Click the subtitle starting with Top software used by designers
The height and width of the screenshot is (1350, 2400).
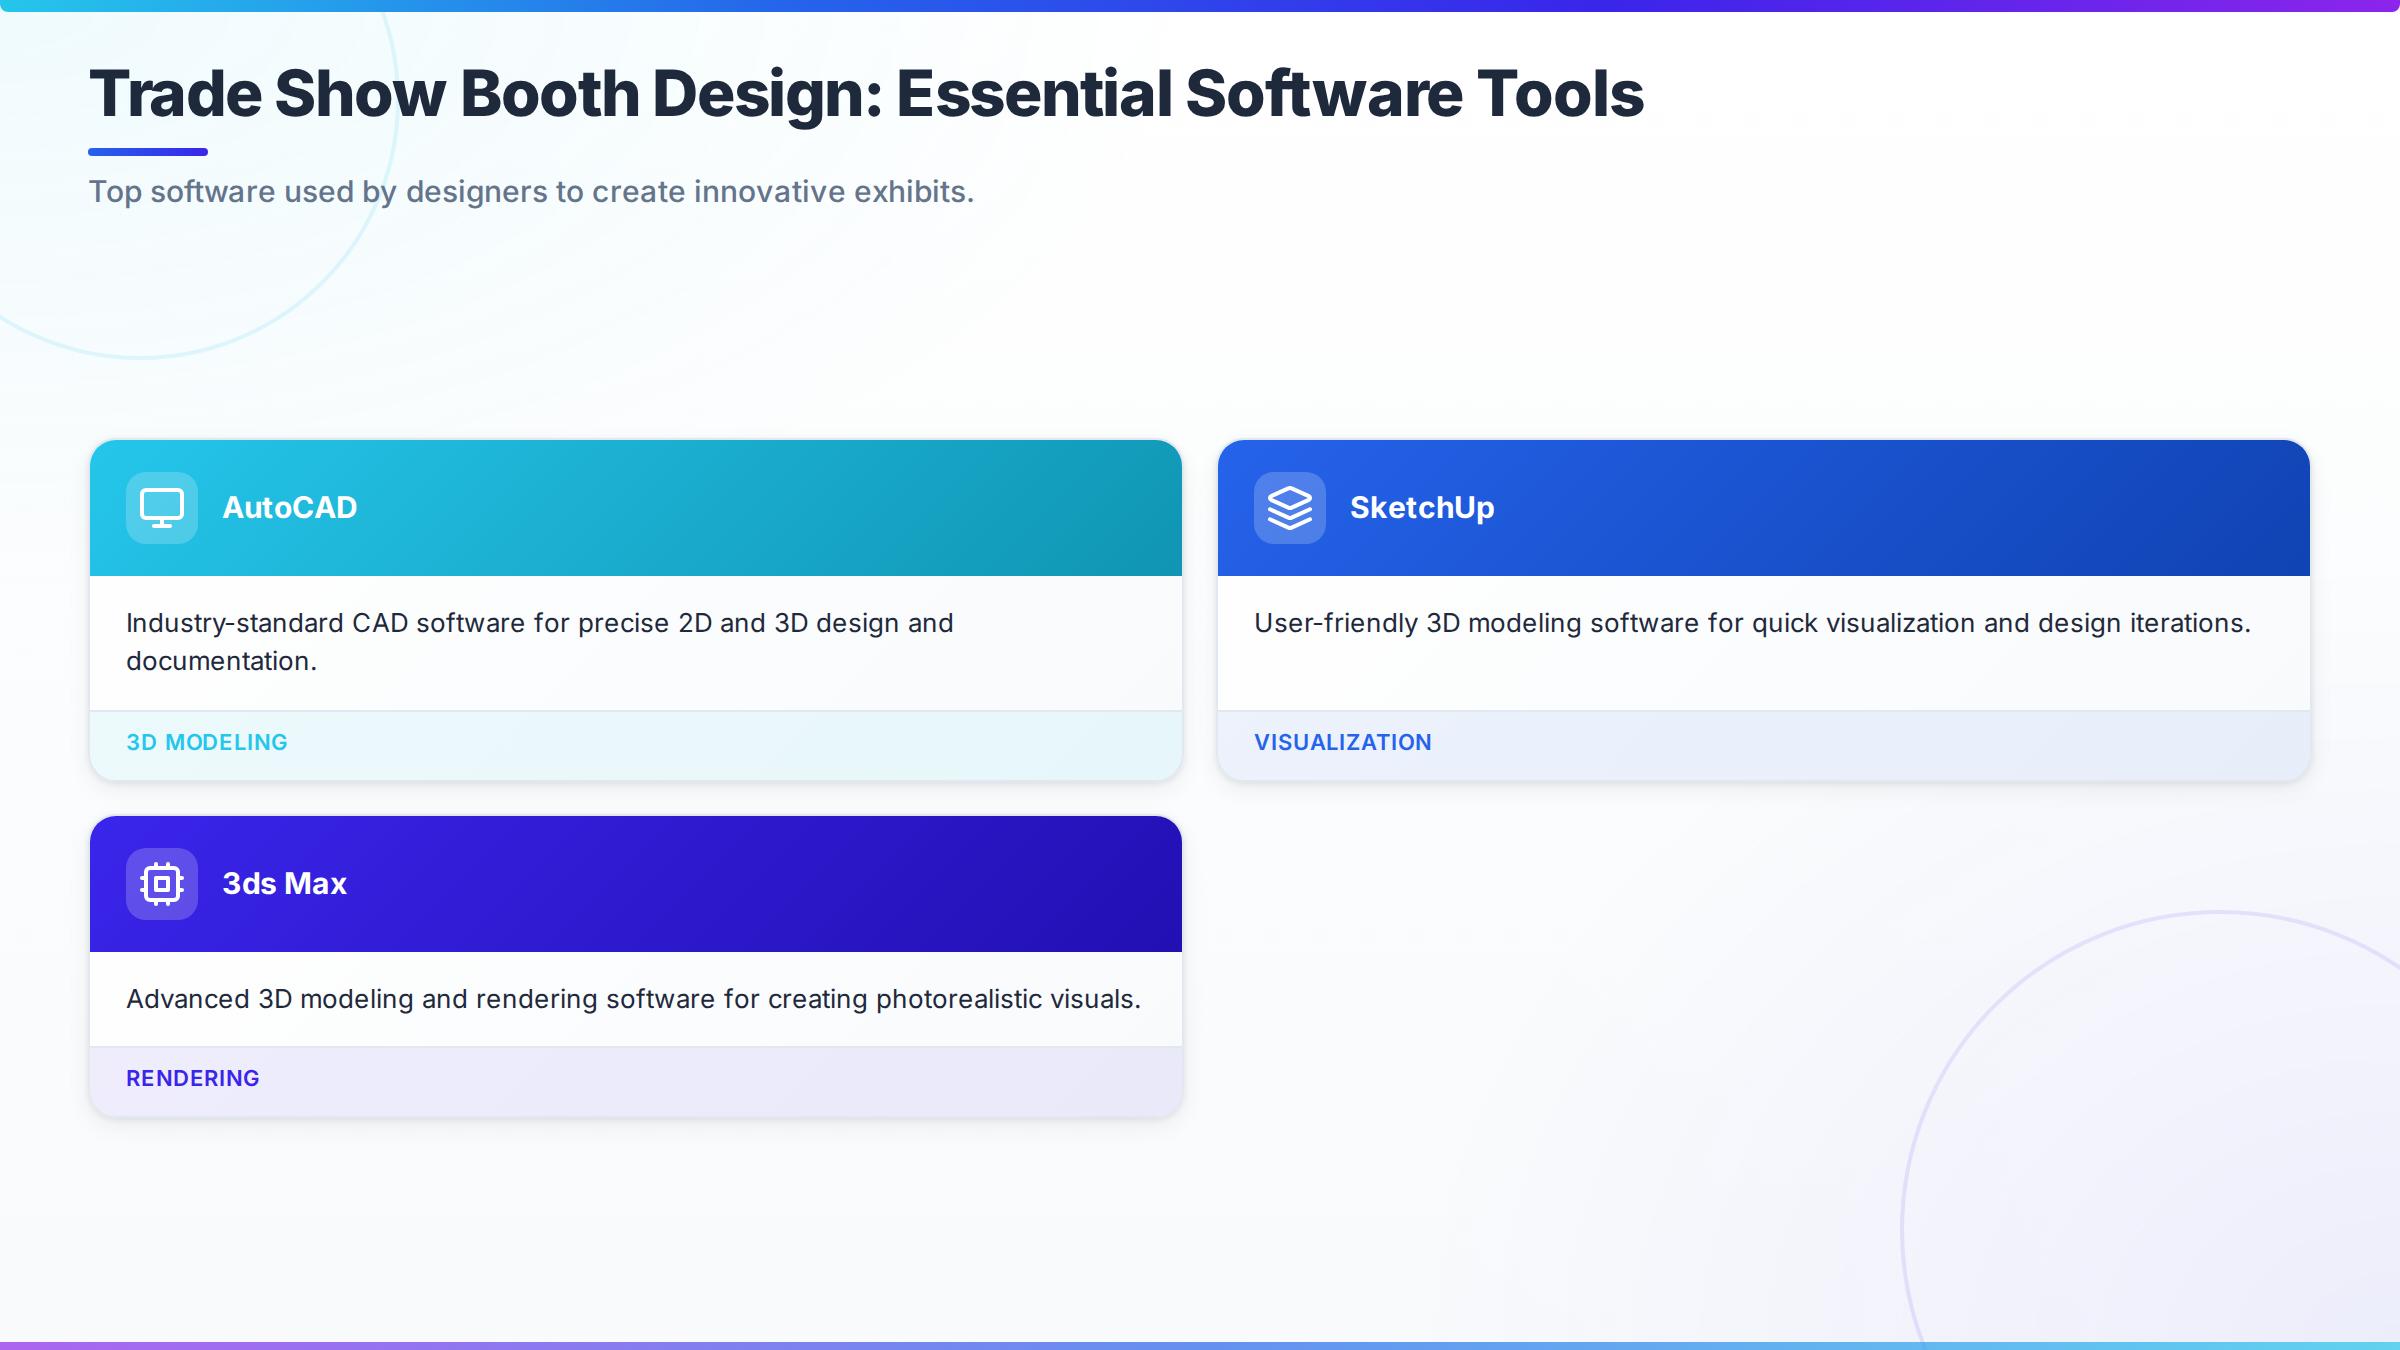(531, 192)
